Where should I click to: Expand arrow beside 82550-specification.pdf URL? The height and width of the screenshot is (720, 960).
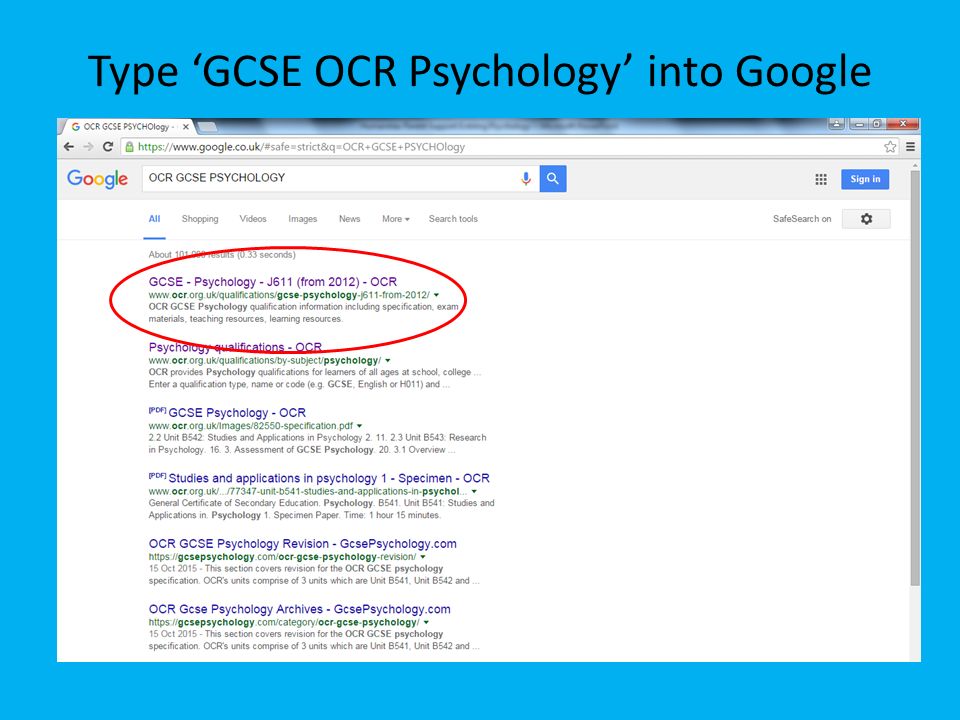pyautogui.click(x=359, y=426)
